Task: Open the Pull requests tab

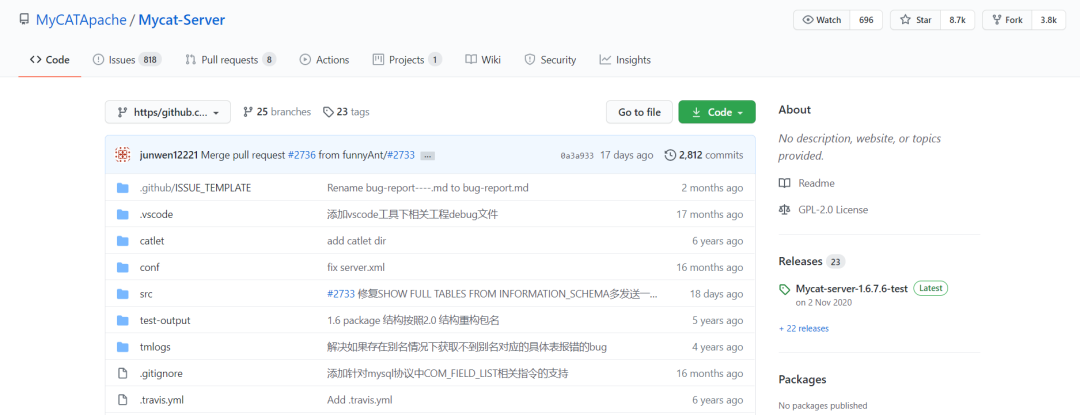Action: click(x=230, y=60)
